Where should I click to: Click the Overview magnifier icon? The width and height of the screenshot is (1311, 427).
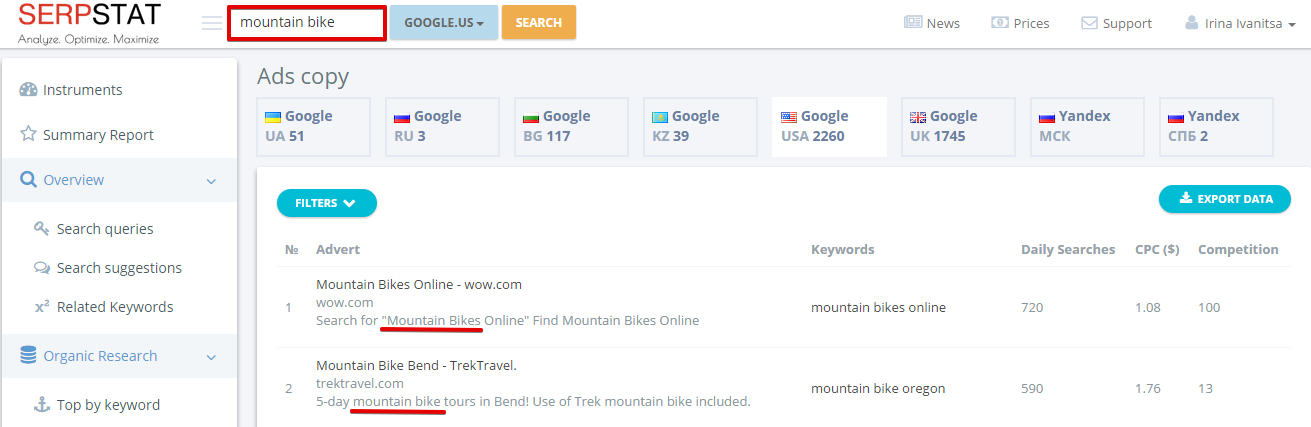tap(28, 180)
